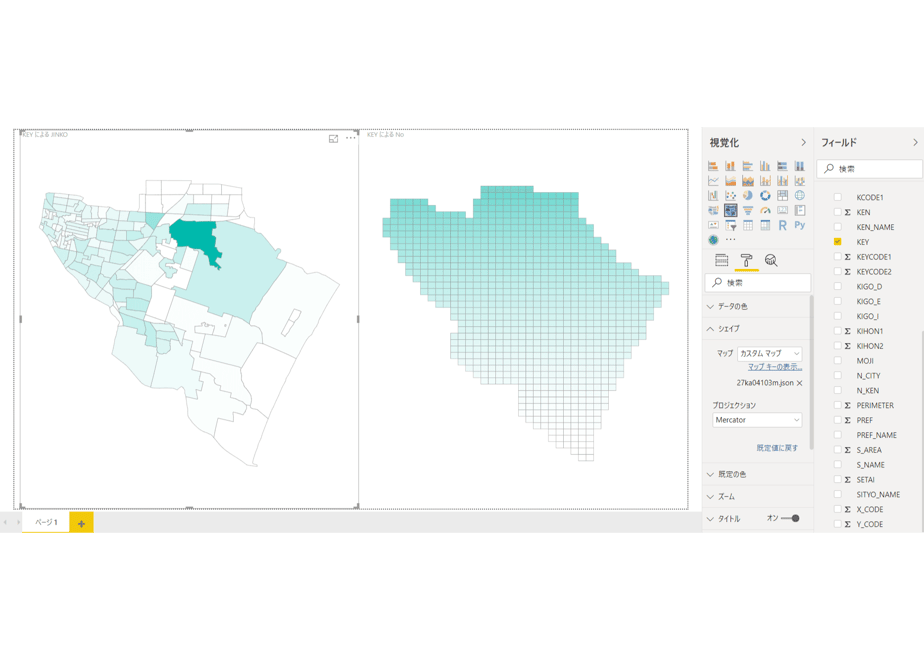Select the card visual

783,210
